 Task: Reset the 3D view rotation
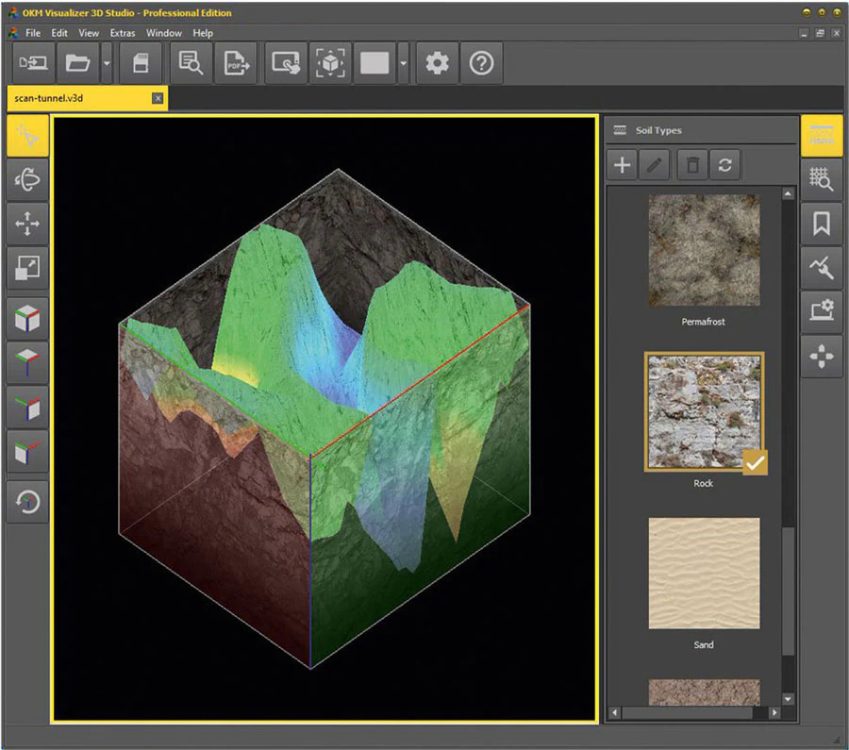click(26, 500)
